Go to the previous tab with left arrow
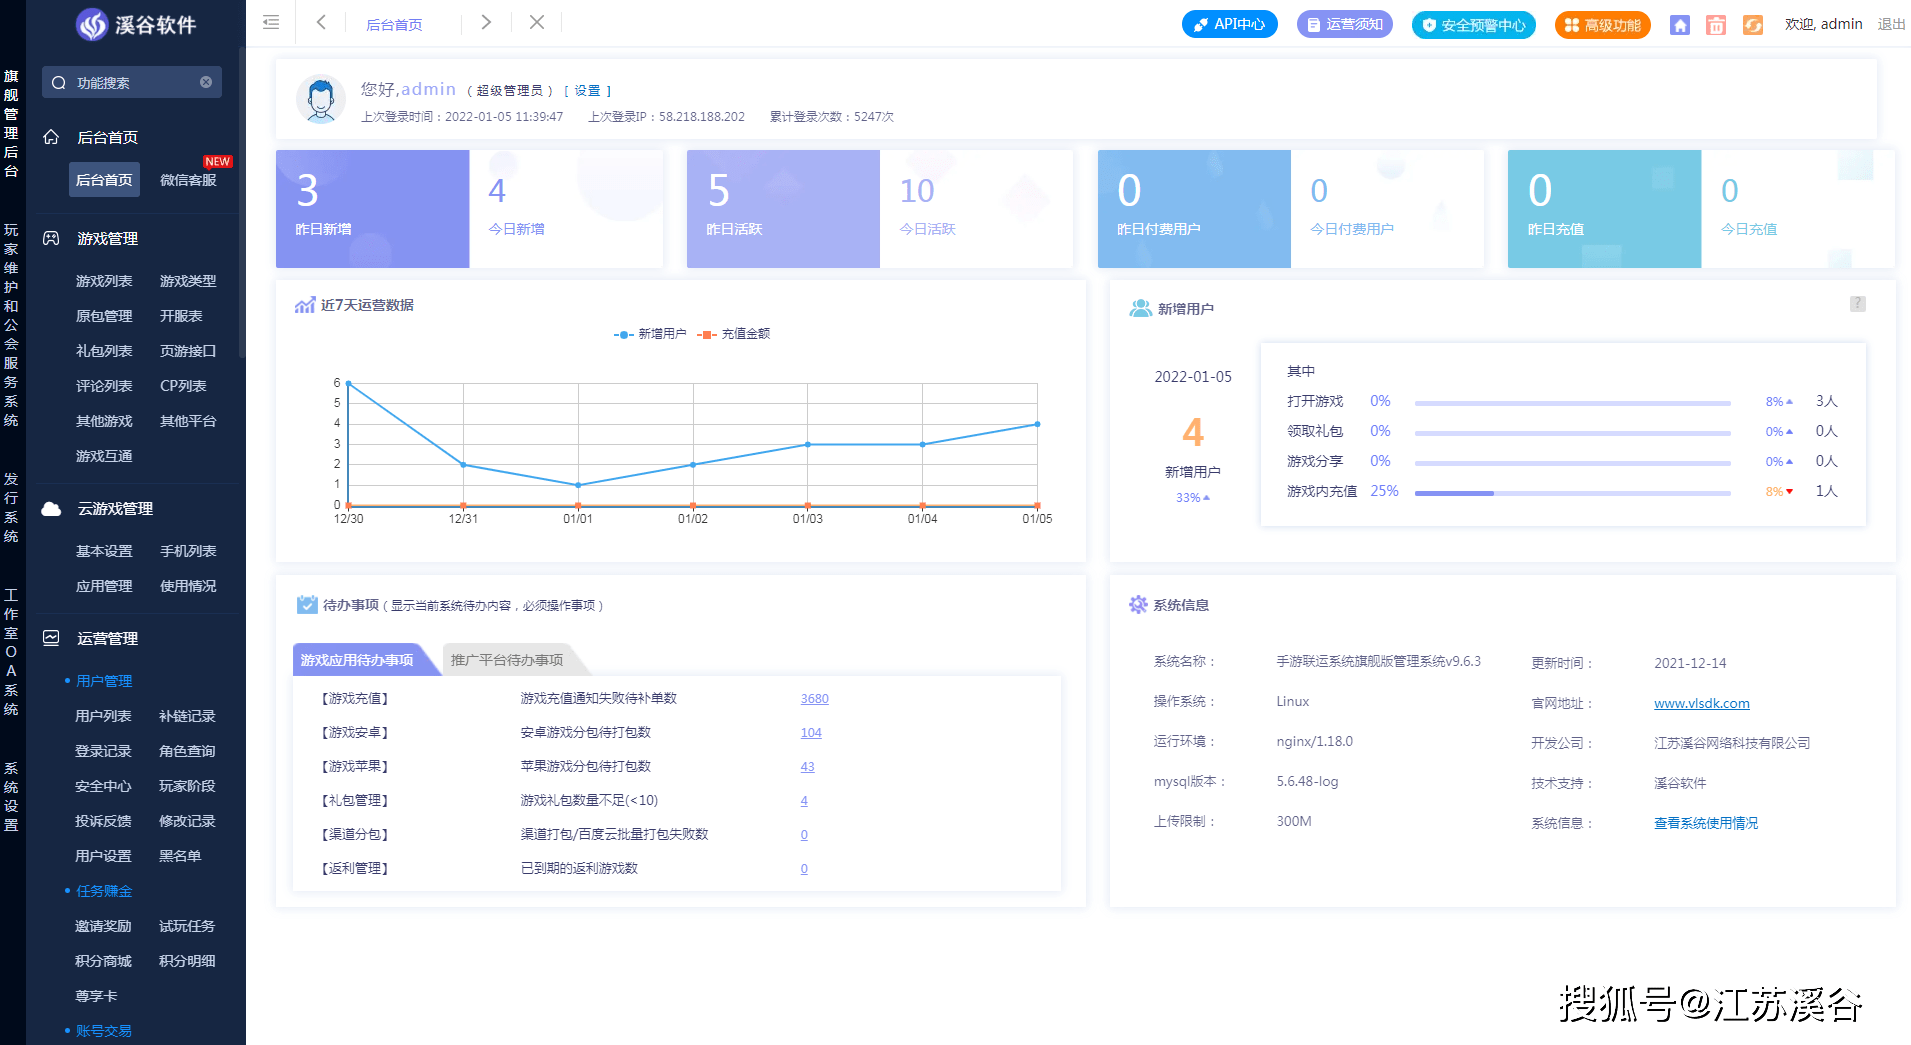 click(321, 22)
